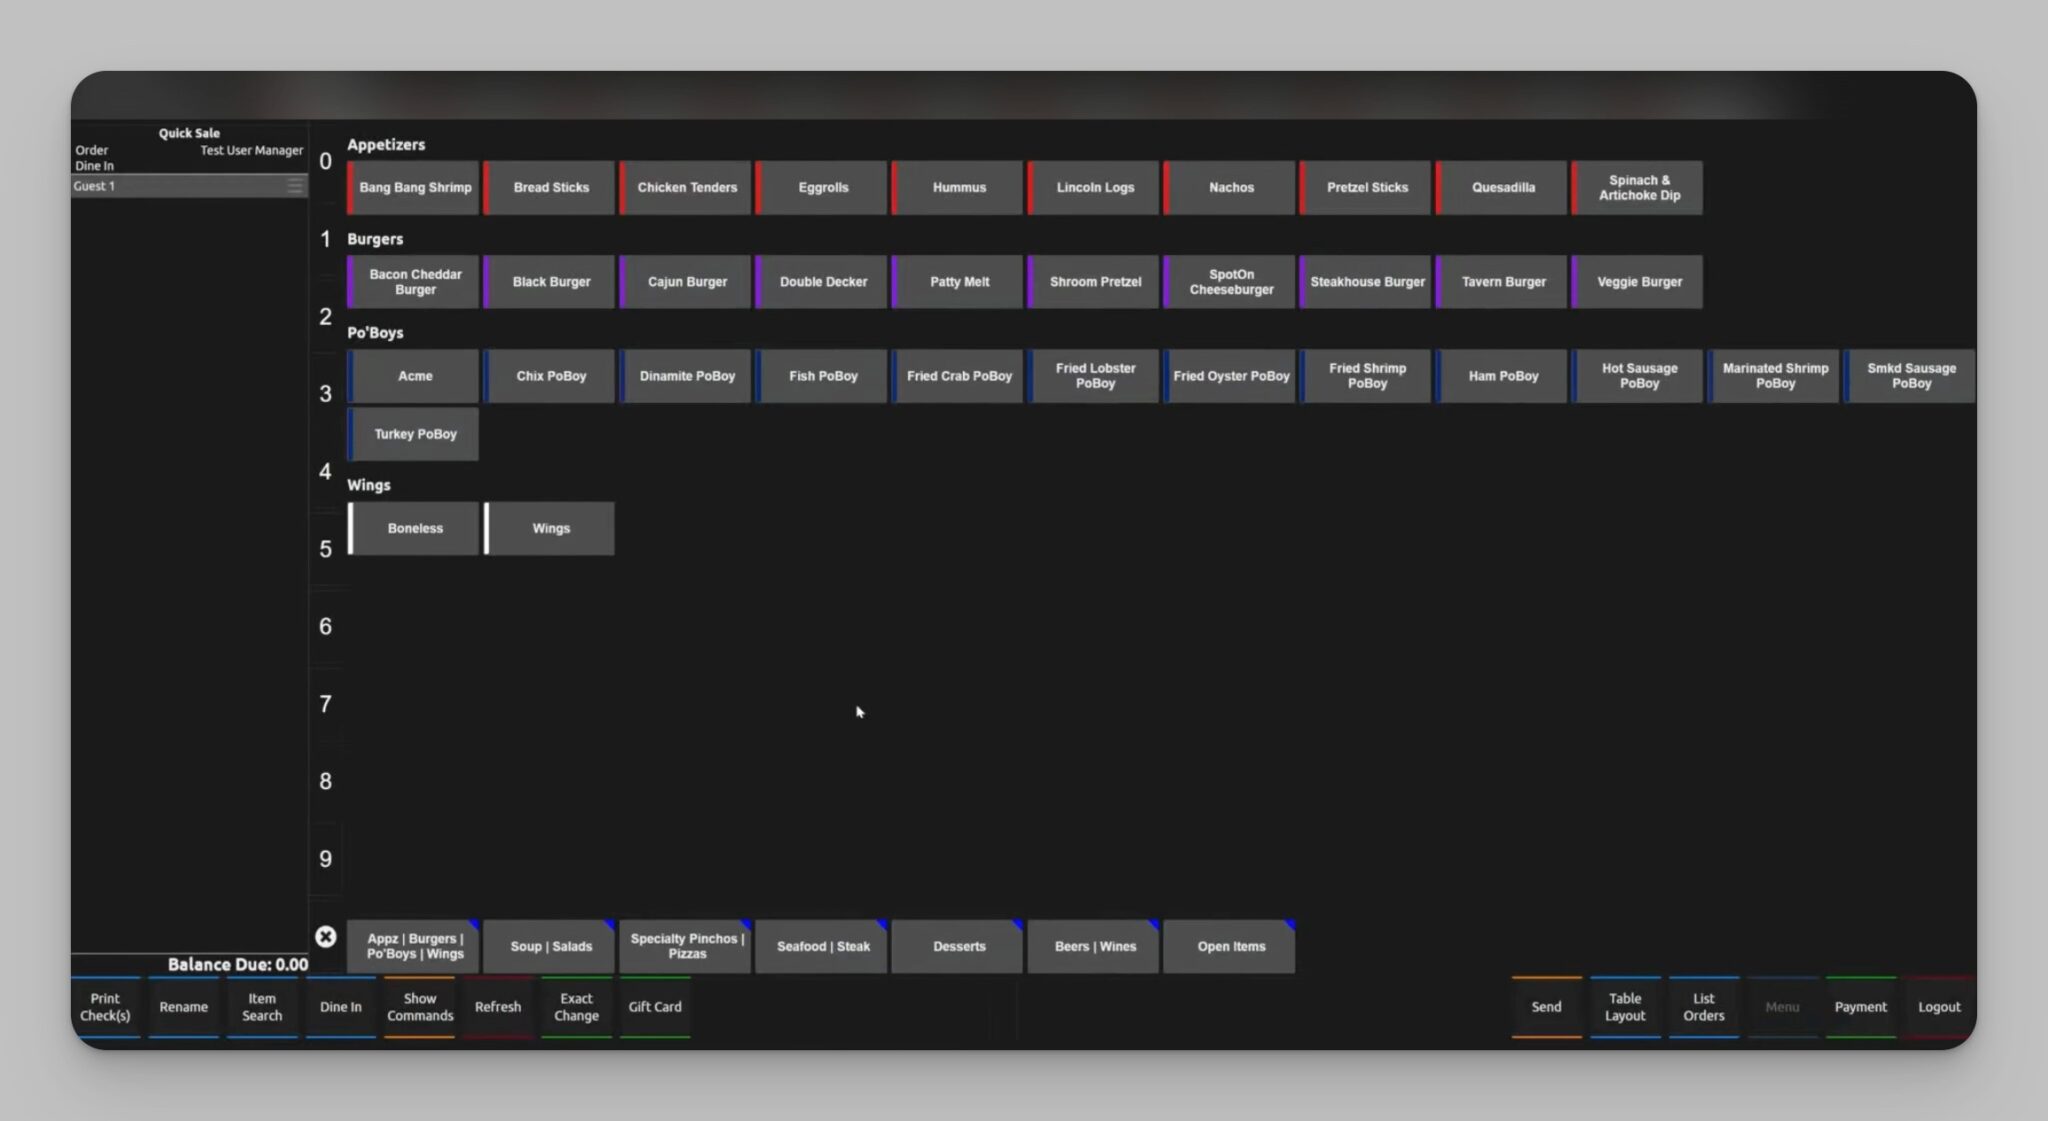This screenshot has width=2048, height=1121.
Task: Switch to Appz | Burgers | Po'Boys | Wings tab
Action: [x=413, y=946]
